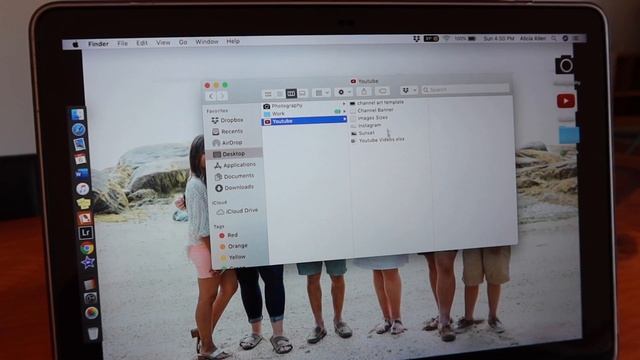Select the Red tag in sidebar
The width and height of the screenshot is (640, 360).
tap(229, 235)
